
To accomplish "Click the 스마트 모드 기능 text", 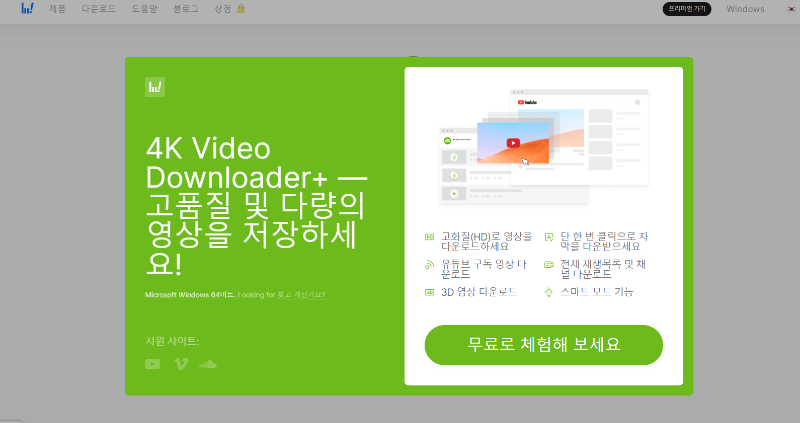I will click(x=597, y=292).
